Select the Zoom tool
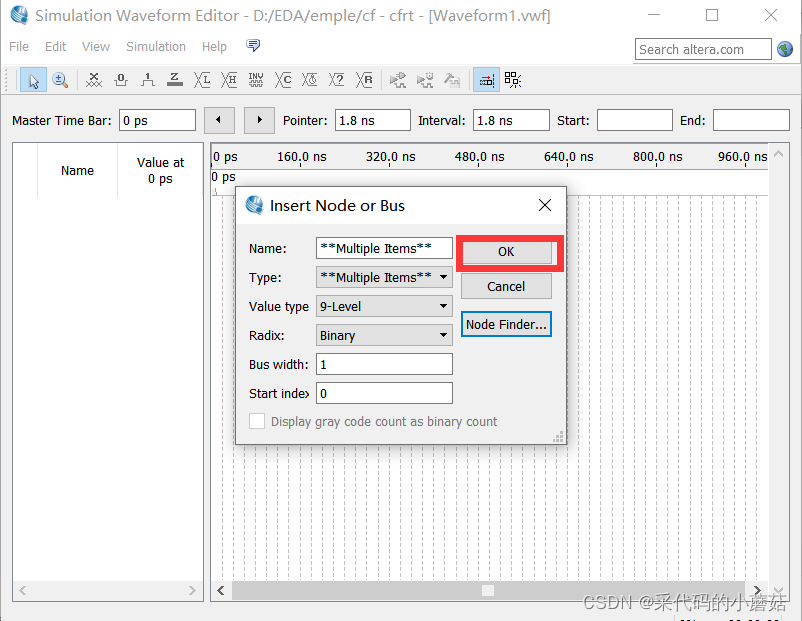The width and height of the screenshot is (802, 621). point(60,80)
